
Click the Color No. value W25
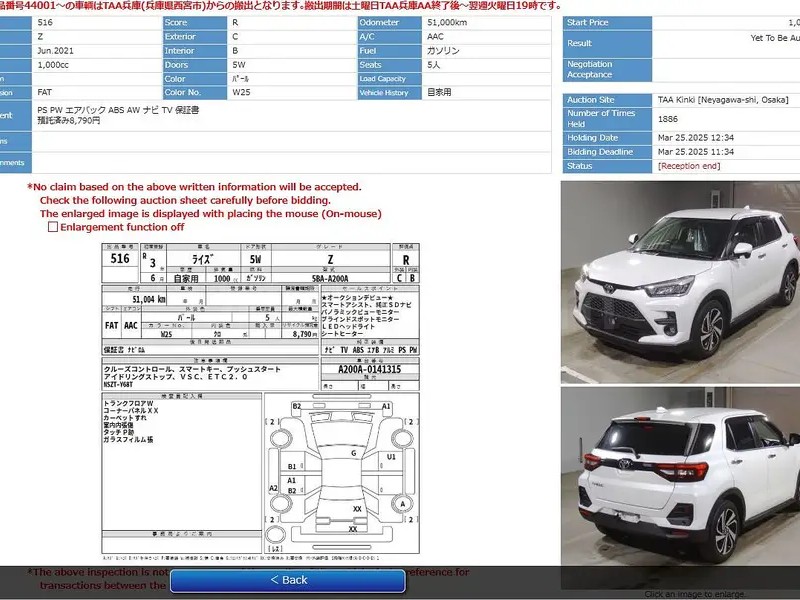point(242,93)
